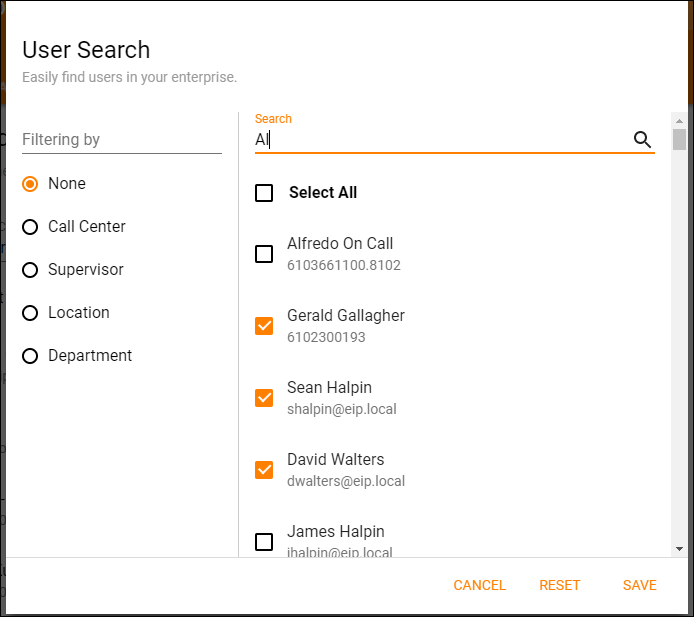Click the scrollbar up arrow
The width and height of the screenshot is (694, 617).
679,119
